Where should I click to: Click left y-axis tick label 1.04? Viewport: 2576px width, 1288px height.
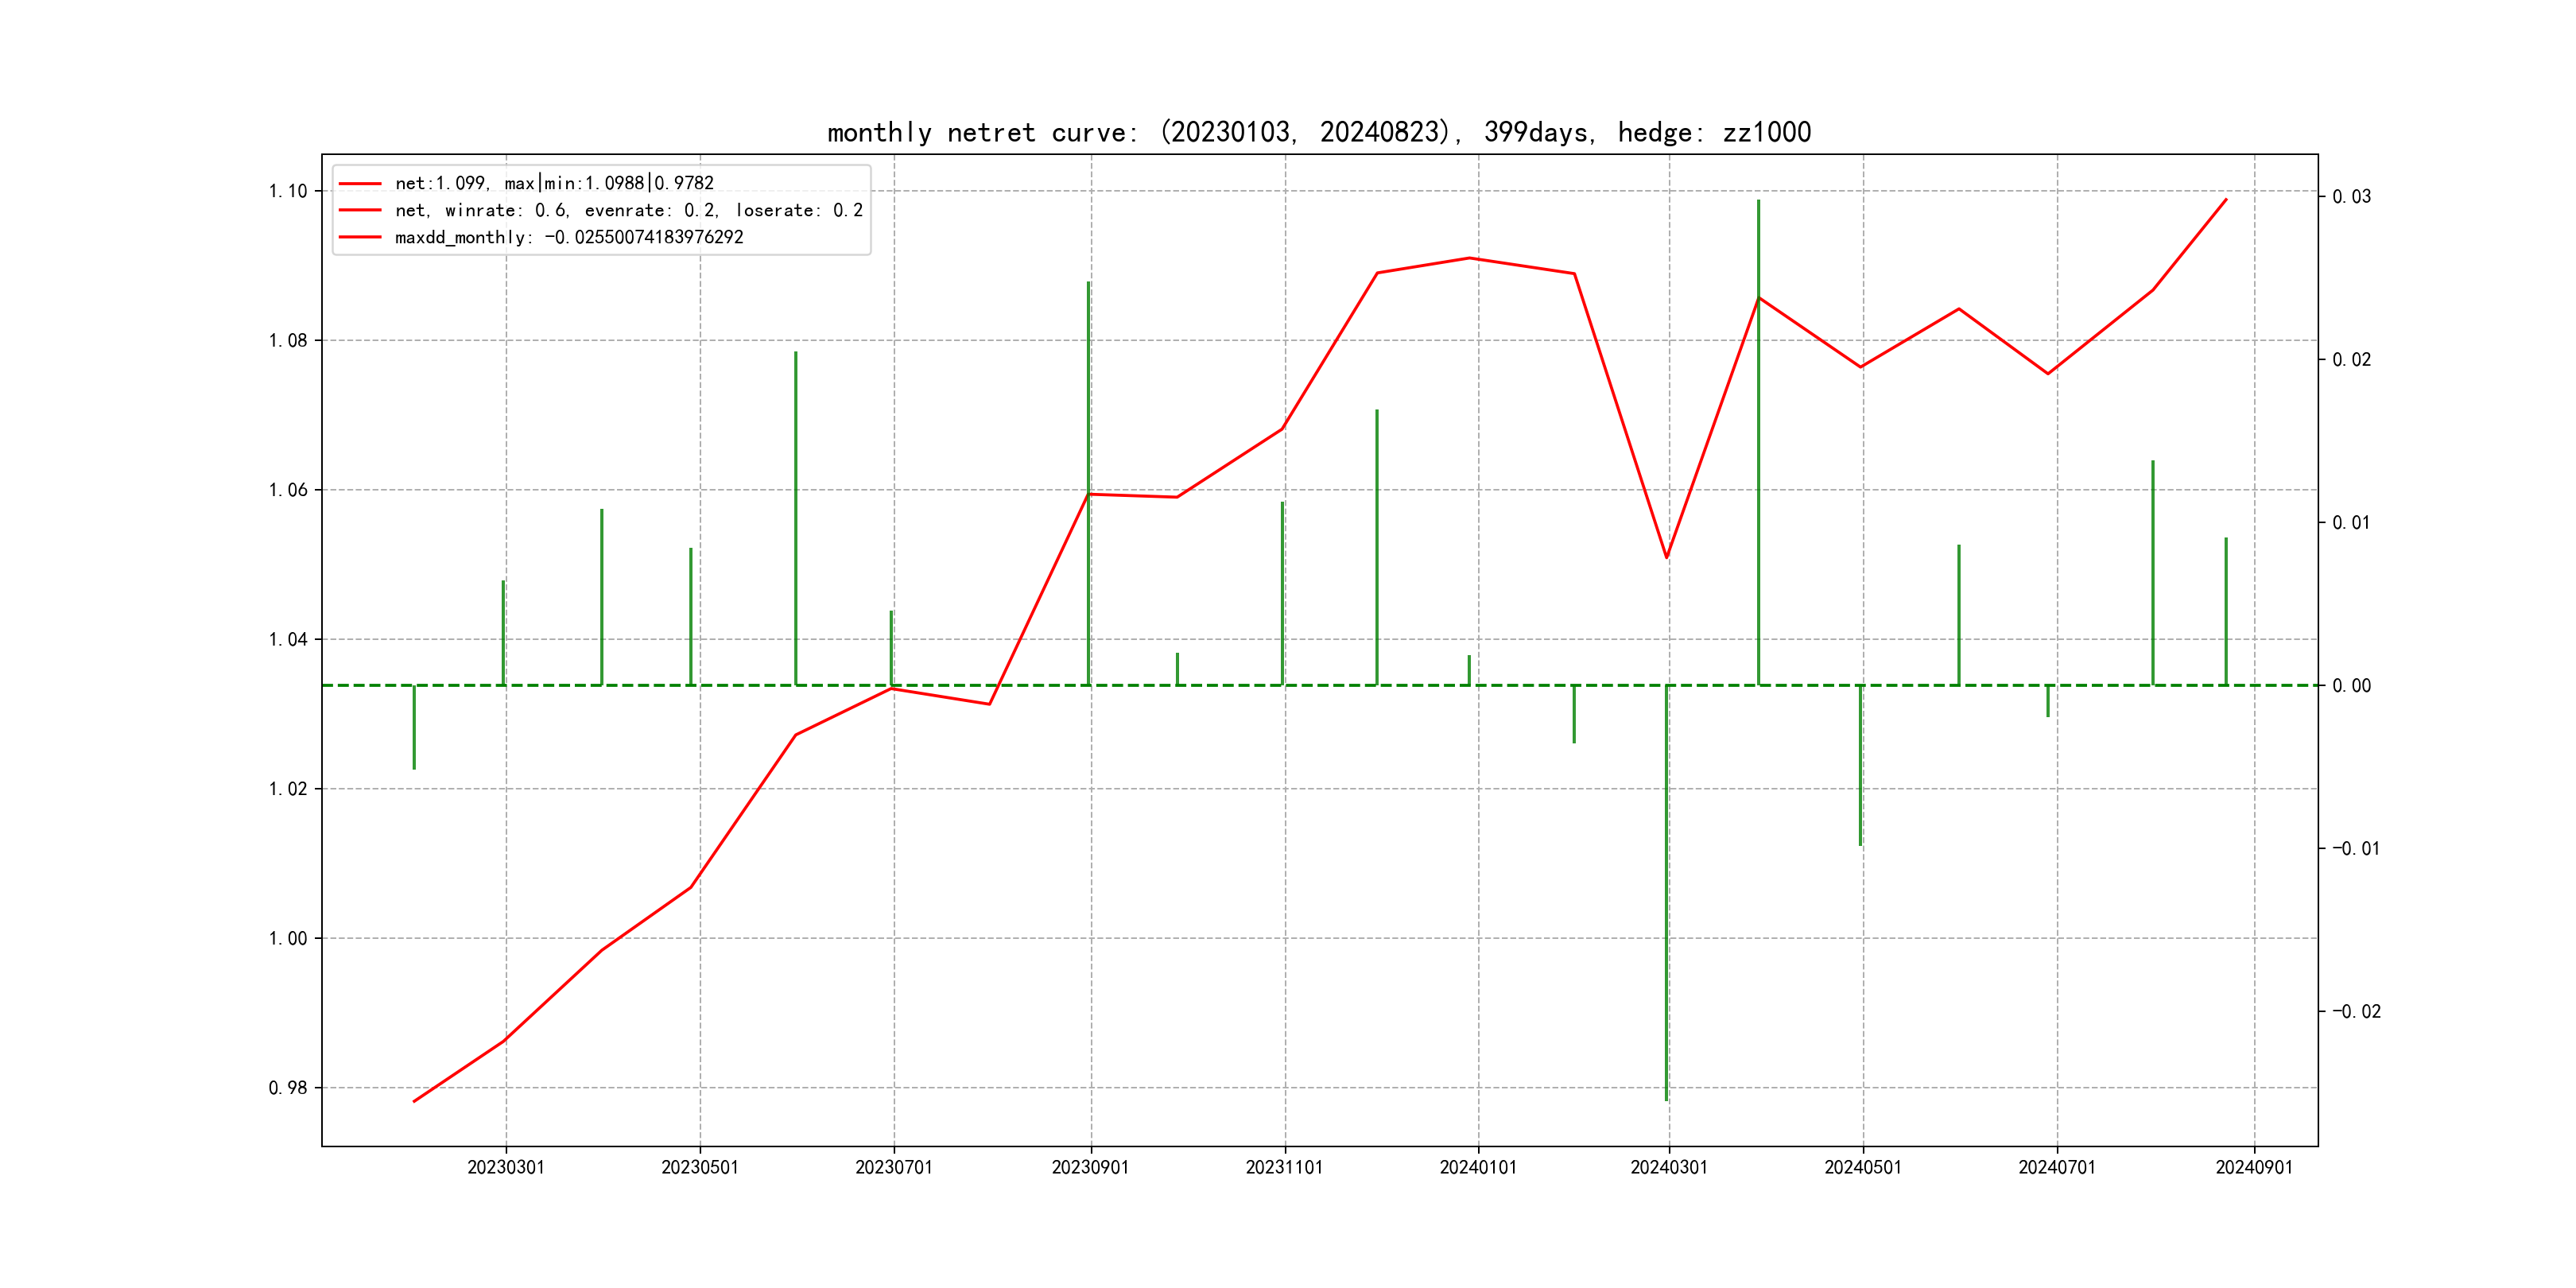pos(288,639)
